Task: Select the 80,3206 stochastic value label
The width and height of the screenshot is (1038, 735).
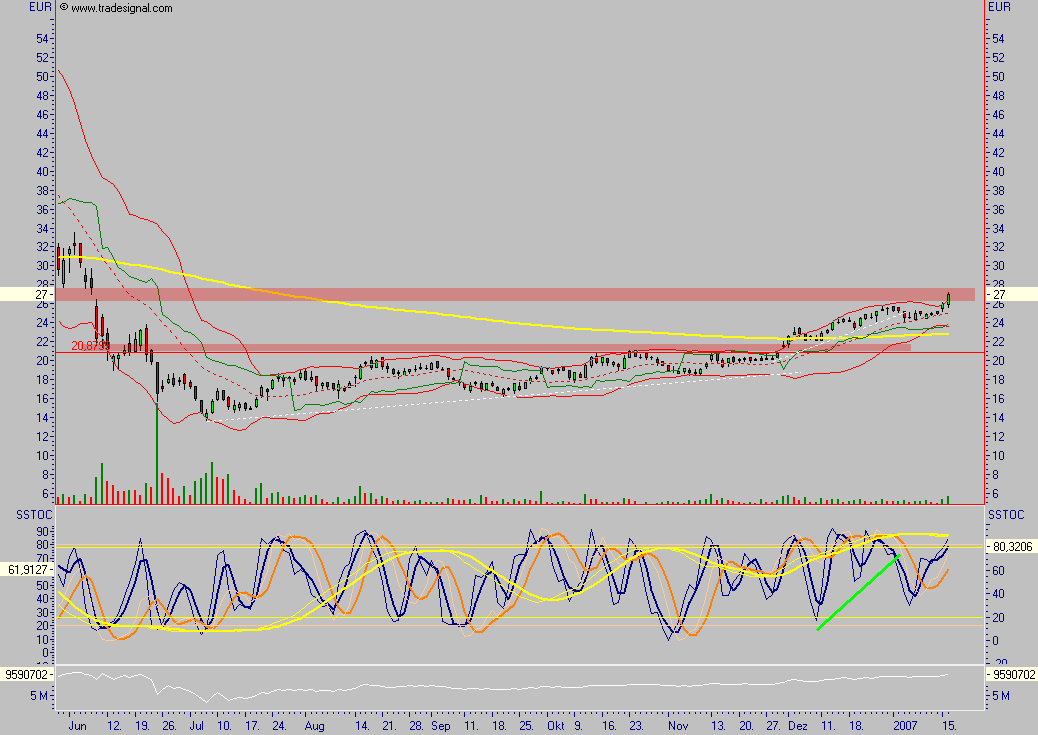Action: pos(1011,547)
